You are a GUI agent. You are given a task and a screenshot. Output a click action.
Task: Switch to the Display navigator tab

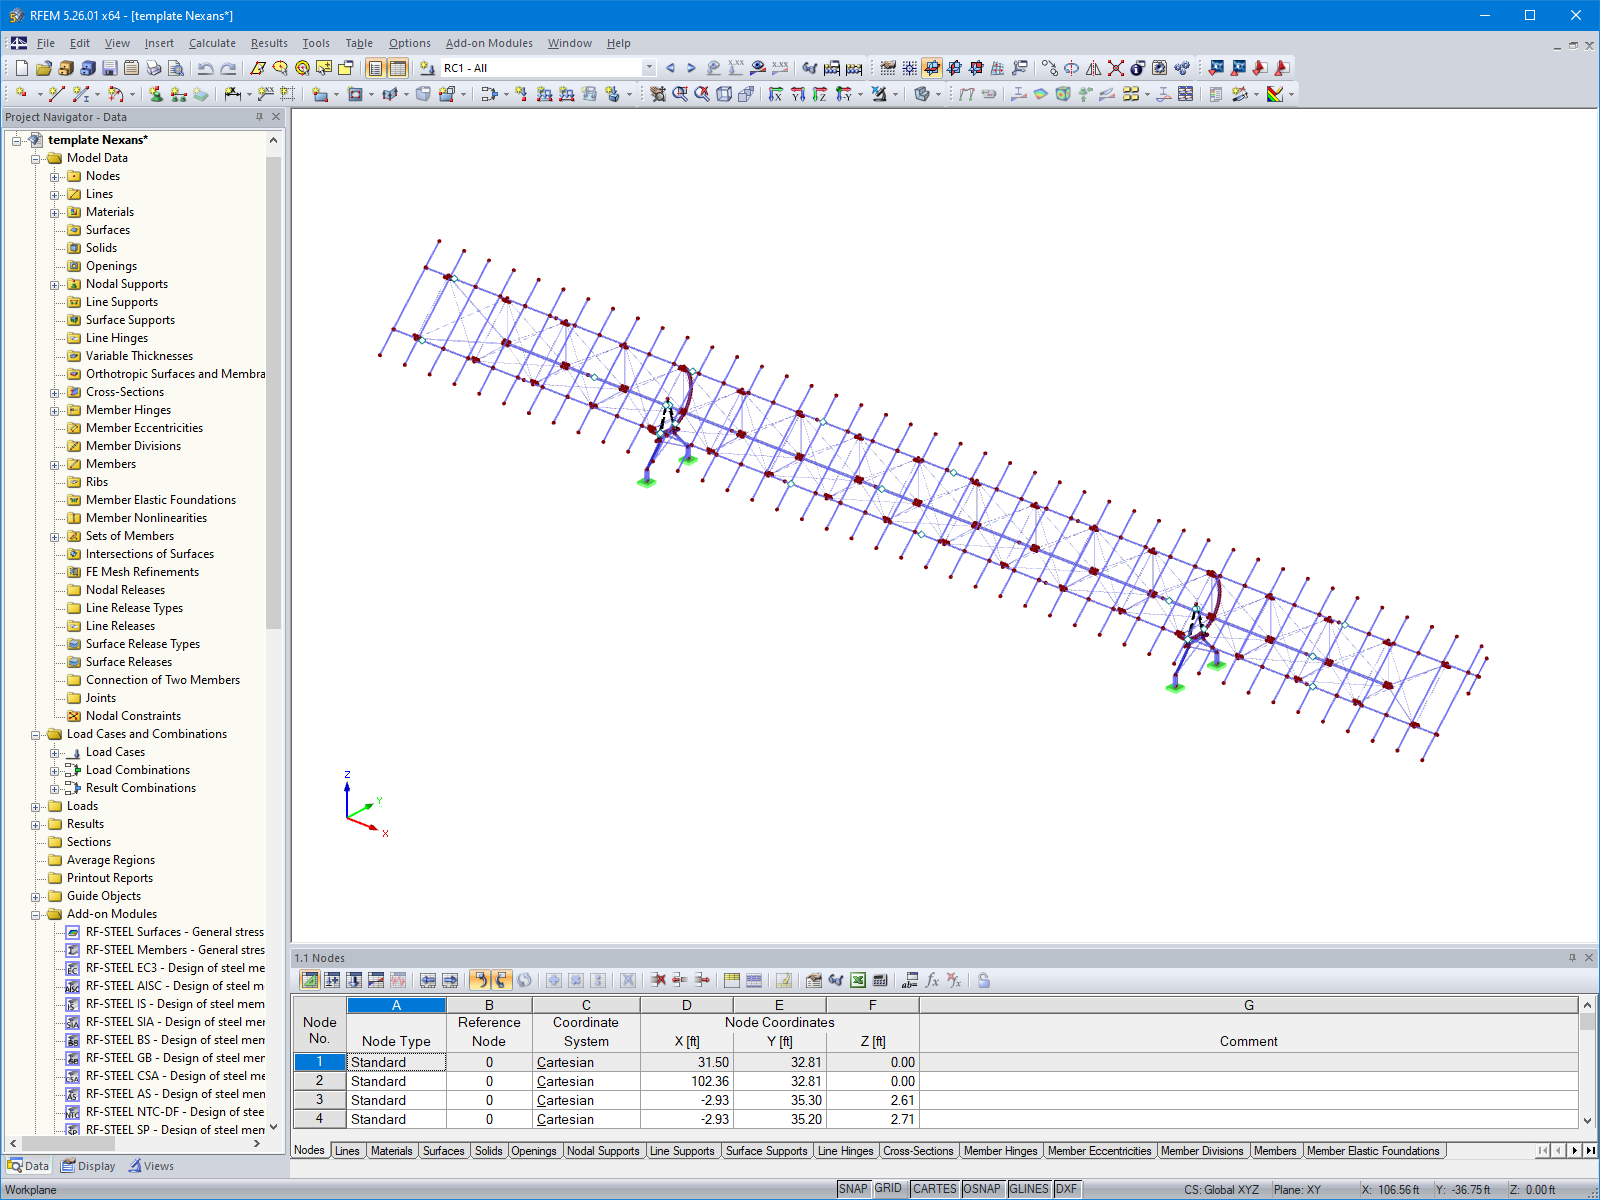coord(88,1166)
